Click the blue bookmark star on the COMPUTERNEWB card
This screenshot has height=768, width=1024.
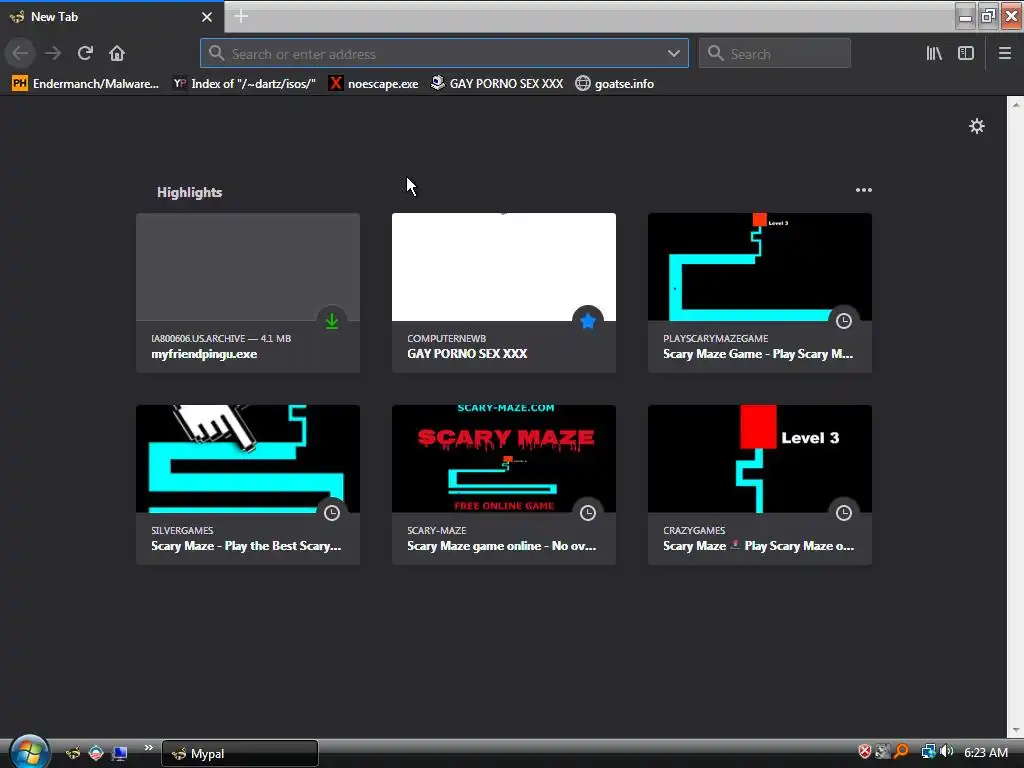point(588,321)
